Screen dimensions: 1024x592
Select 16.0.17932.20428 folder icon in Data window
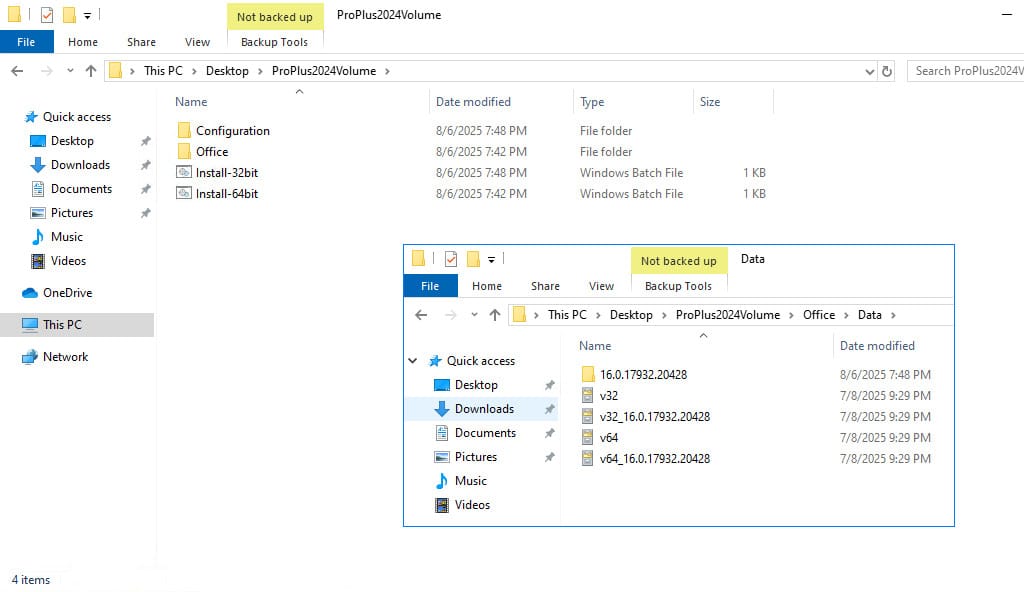click(588, 374)
